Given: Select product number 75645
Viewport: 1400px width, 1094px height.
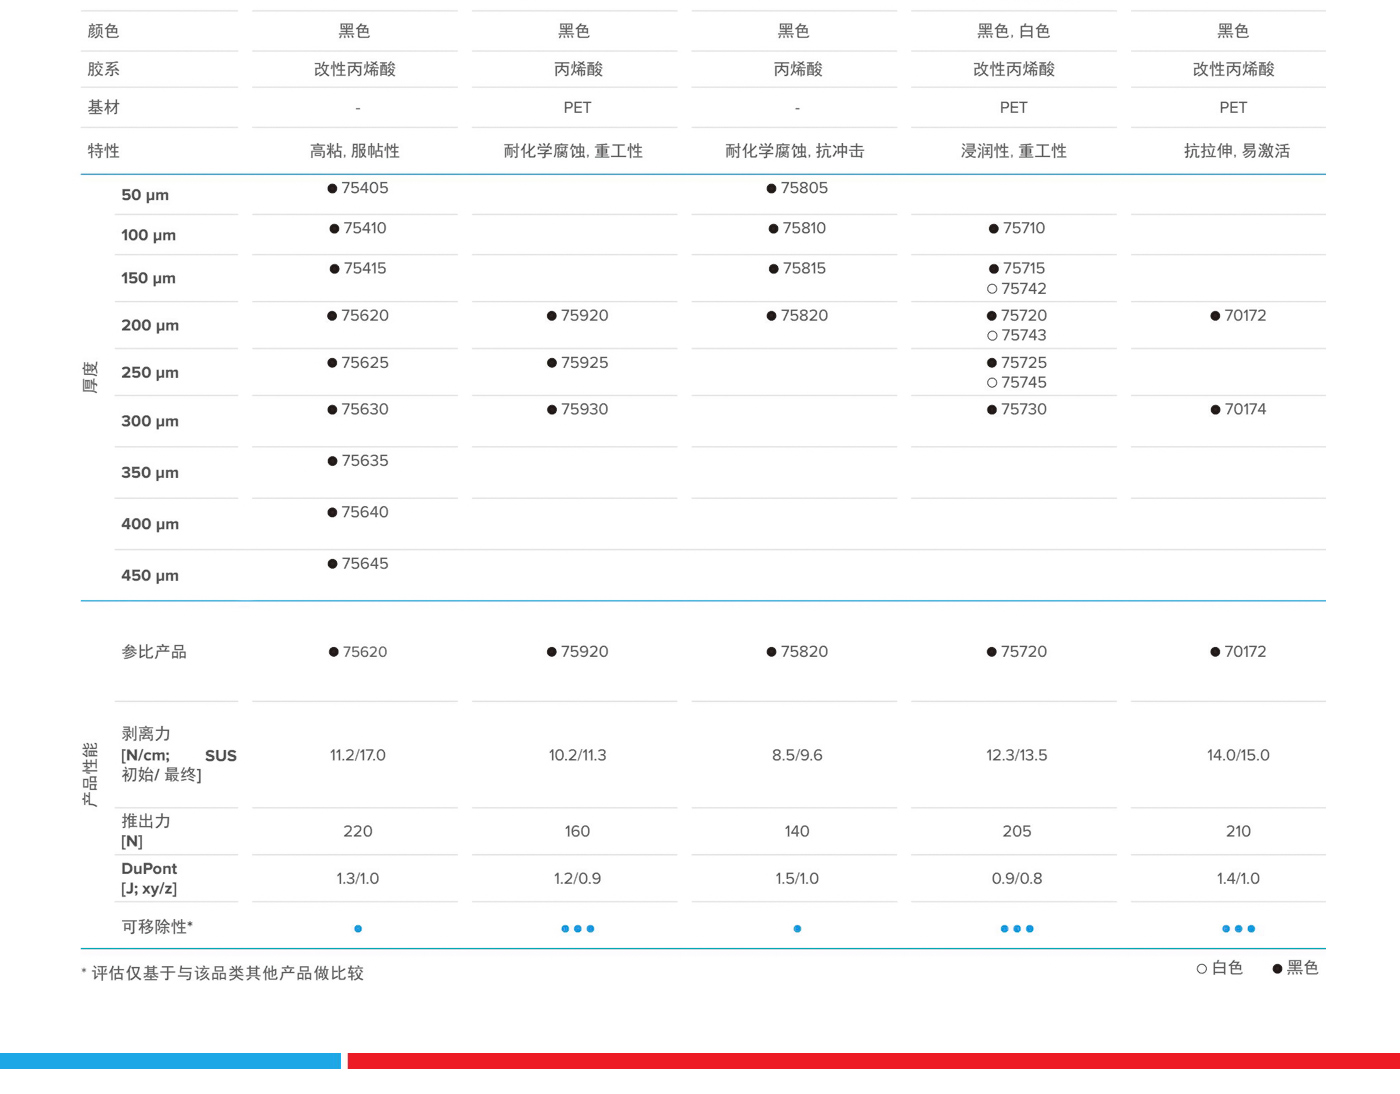Looking at the screenshot, I should (x=358, y=564).
